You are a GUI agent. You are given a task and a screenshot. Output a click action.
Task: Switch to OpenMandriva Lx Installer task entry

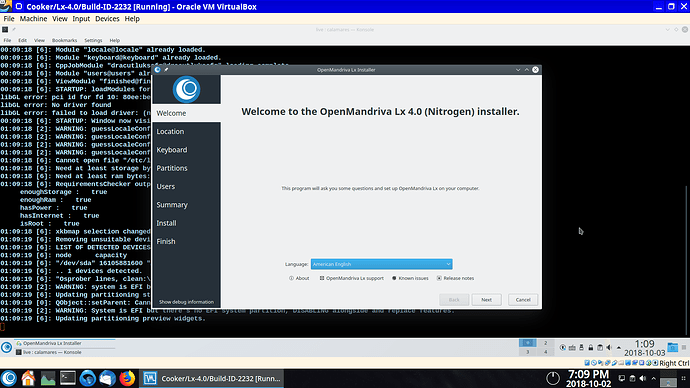coord(65,343)
